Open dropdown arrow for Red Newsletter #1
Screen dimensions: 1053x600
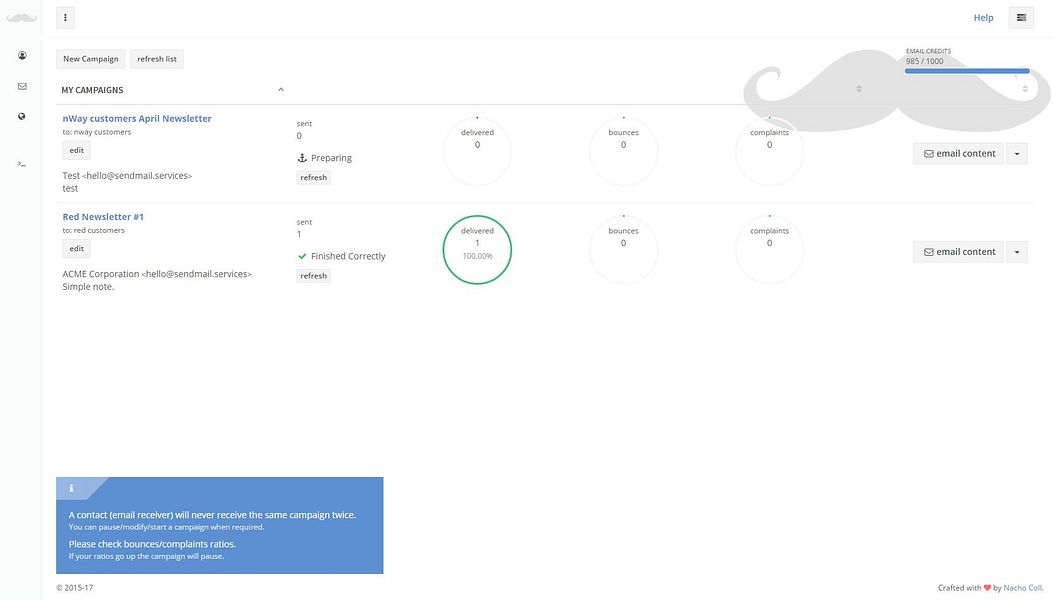1017,251
